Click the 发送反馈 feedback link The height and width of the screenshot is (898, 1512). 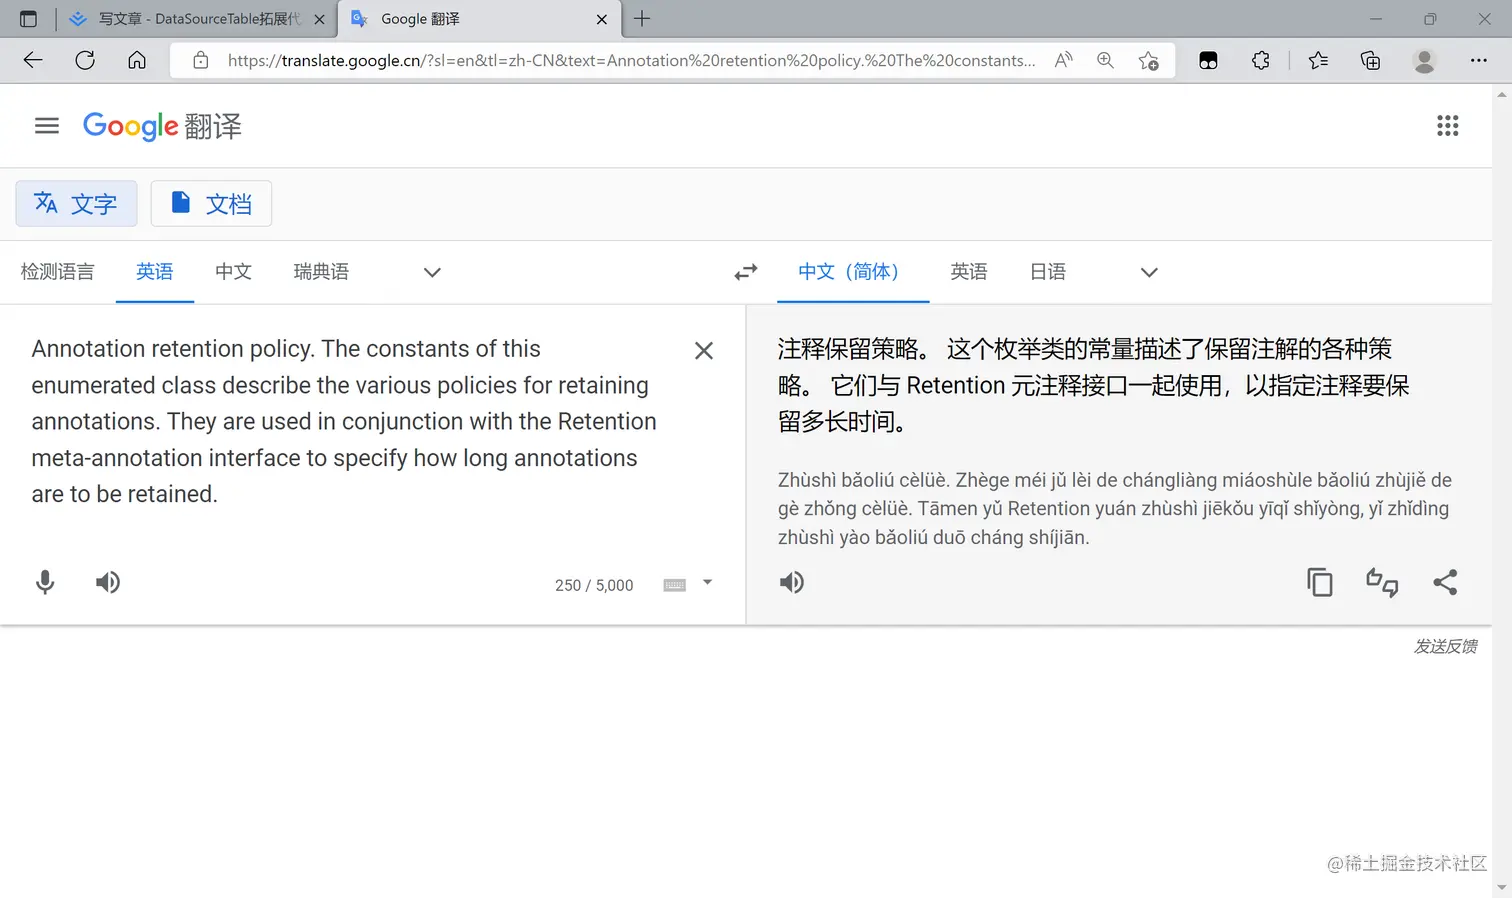(1445, 647)
